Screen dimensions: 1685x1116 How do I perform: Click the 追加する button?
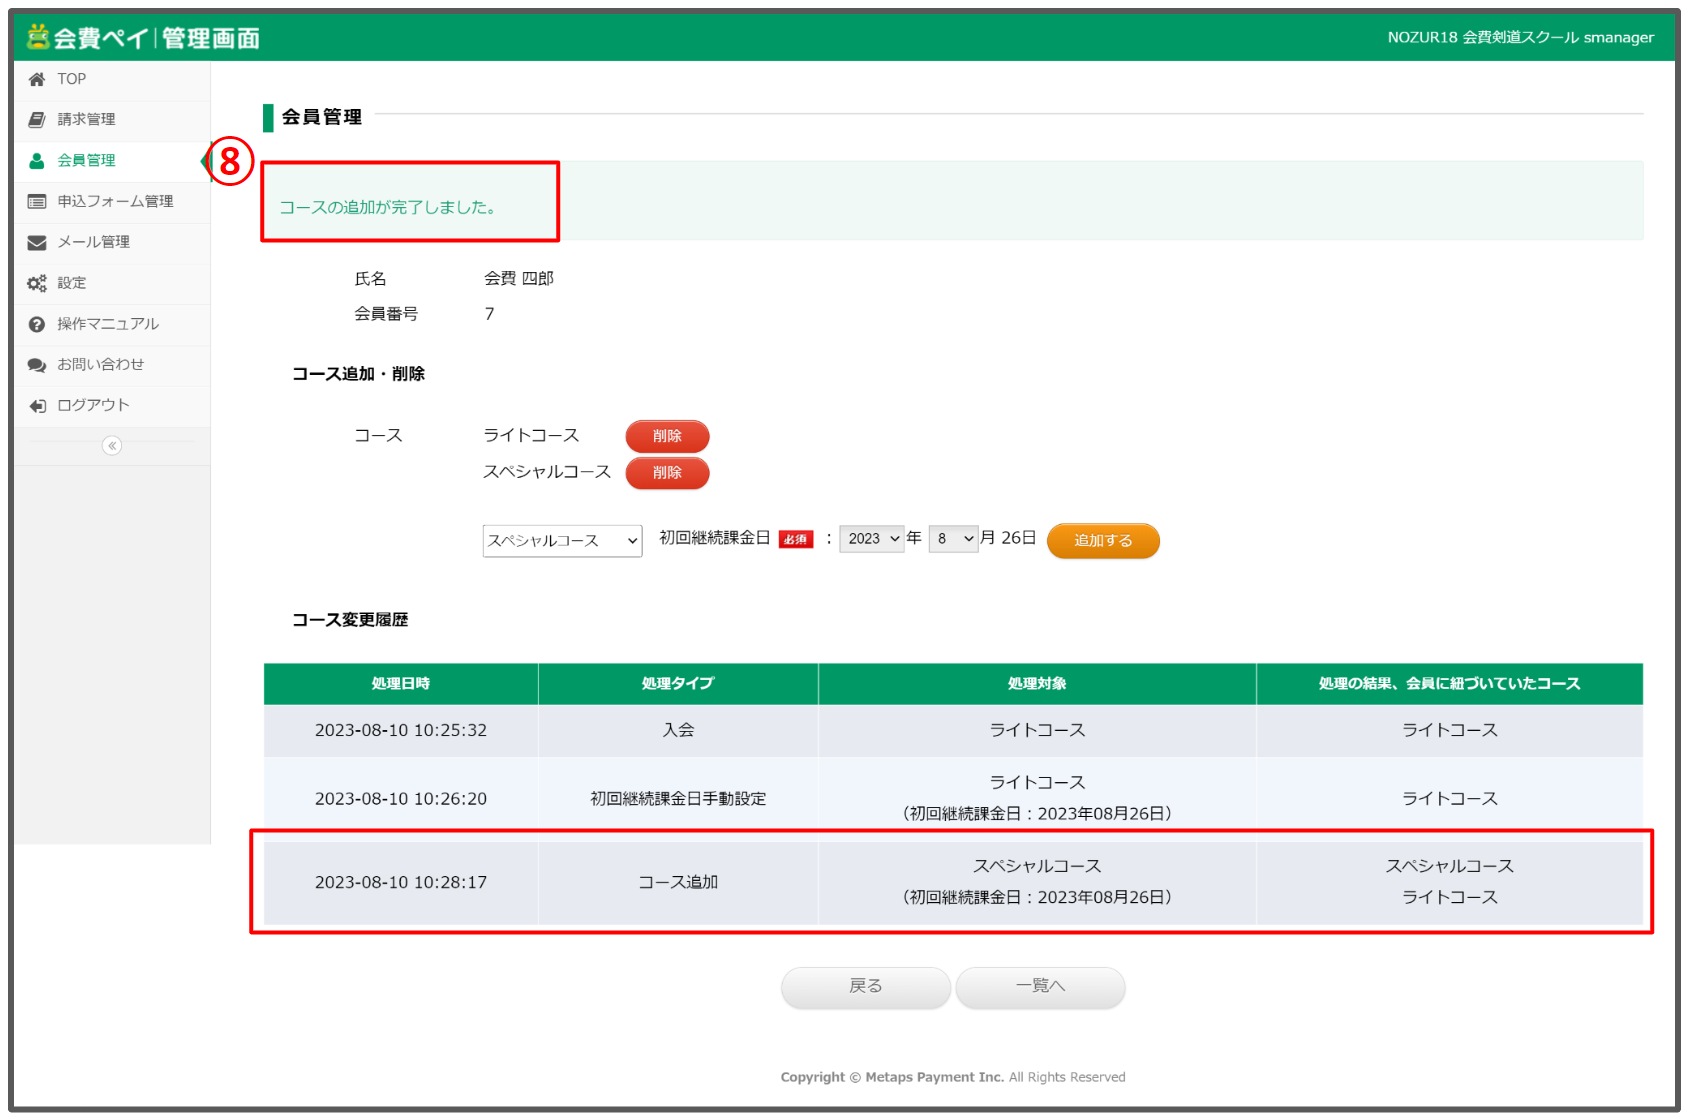pos(1102,540)
